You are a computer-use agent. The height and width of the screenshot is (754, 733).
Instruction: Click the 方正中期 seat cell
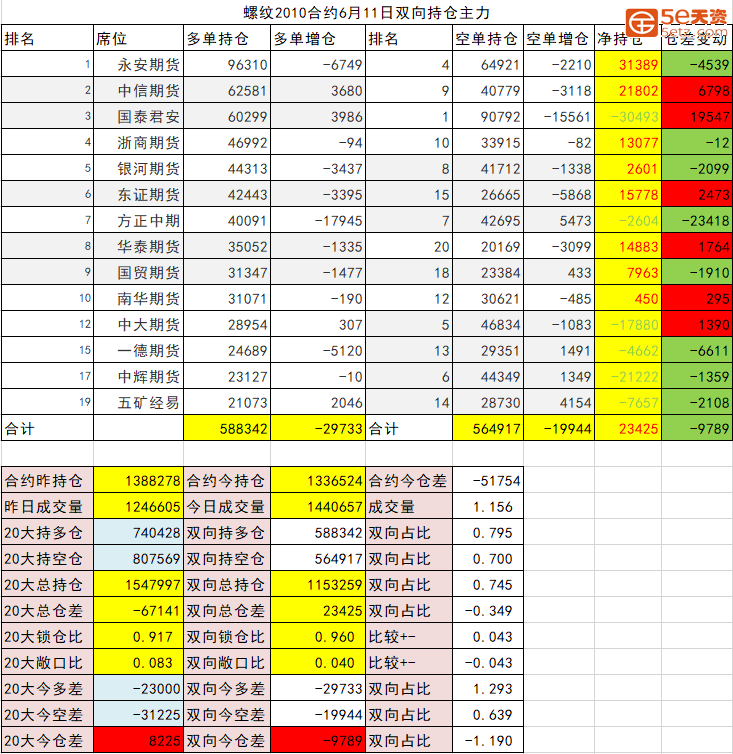[139, 220]
